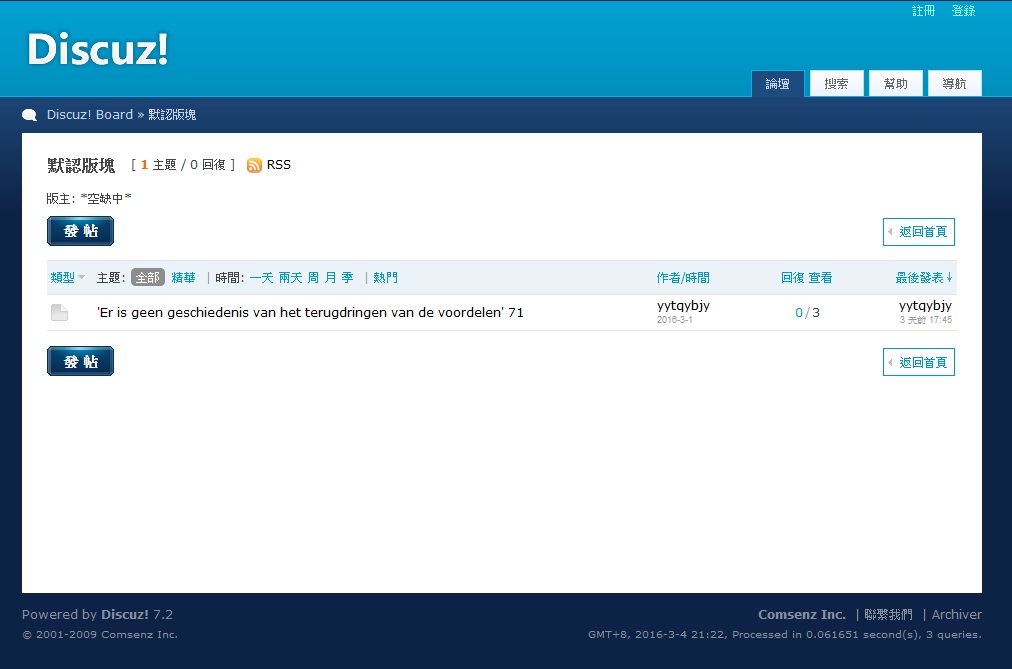The width and height of the screenshot is (1012, 669).
Task: Select the 全部 topic filter
Action: pos(147,278)
